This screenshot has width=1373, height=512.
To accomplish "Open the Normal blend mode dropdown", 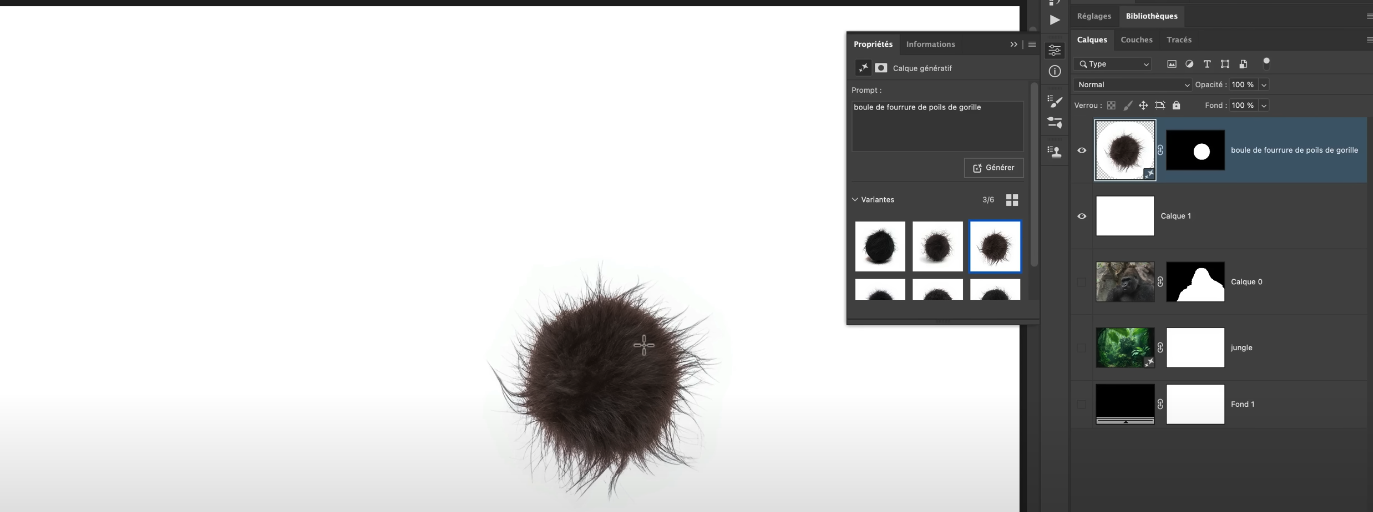I will pyautogui.click(x=1133, y=85).
